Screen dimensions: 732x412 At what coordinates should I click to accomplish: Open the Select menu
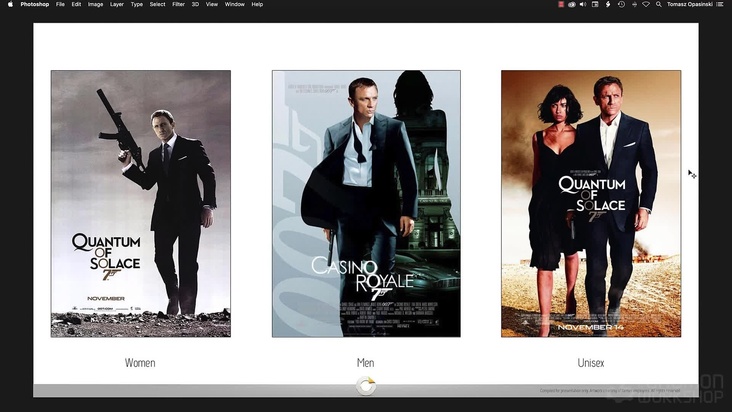click(x=157, y=4)
